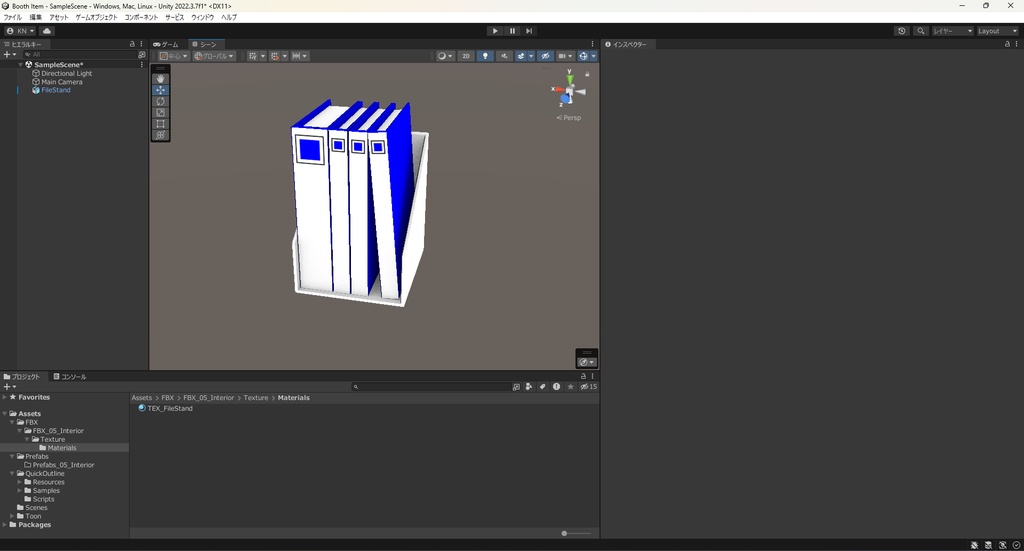
Task: Toggle scene lighting bulb
Action: 485,56
